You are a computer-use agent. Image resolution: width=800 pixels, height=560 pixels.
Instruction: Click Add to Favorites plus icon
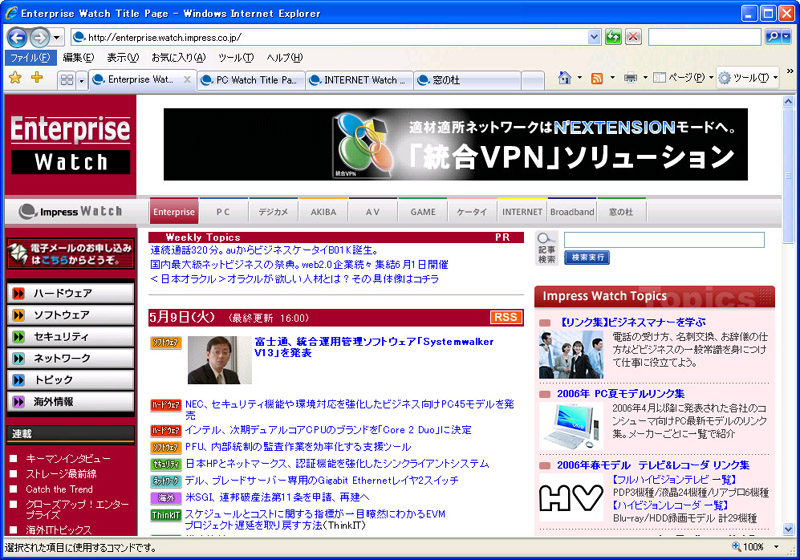click(x=37, y=78)
